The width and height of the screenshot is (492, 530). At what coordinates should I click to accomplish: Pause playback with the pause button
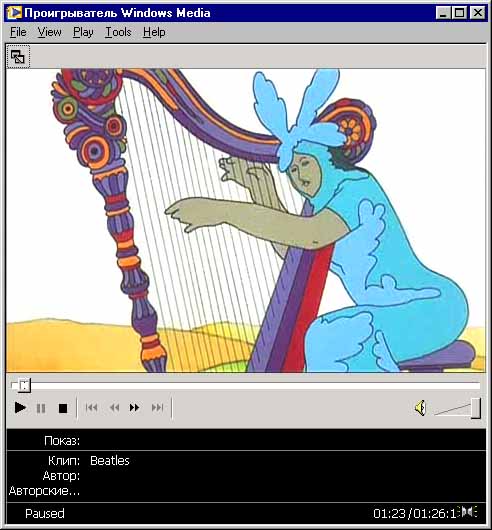[41, 408]
